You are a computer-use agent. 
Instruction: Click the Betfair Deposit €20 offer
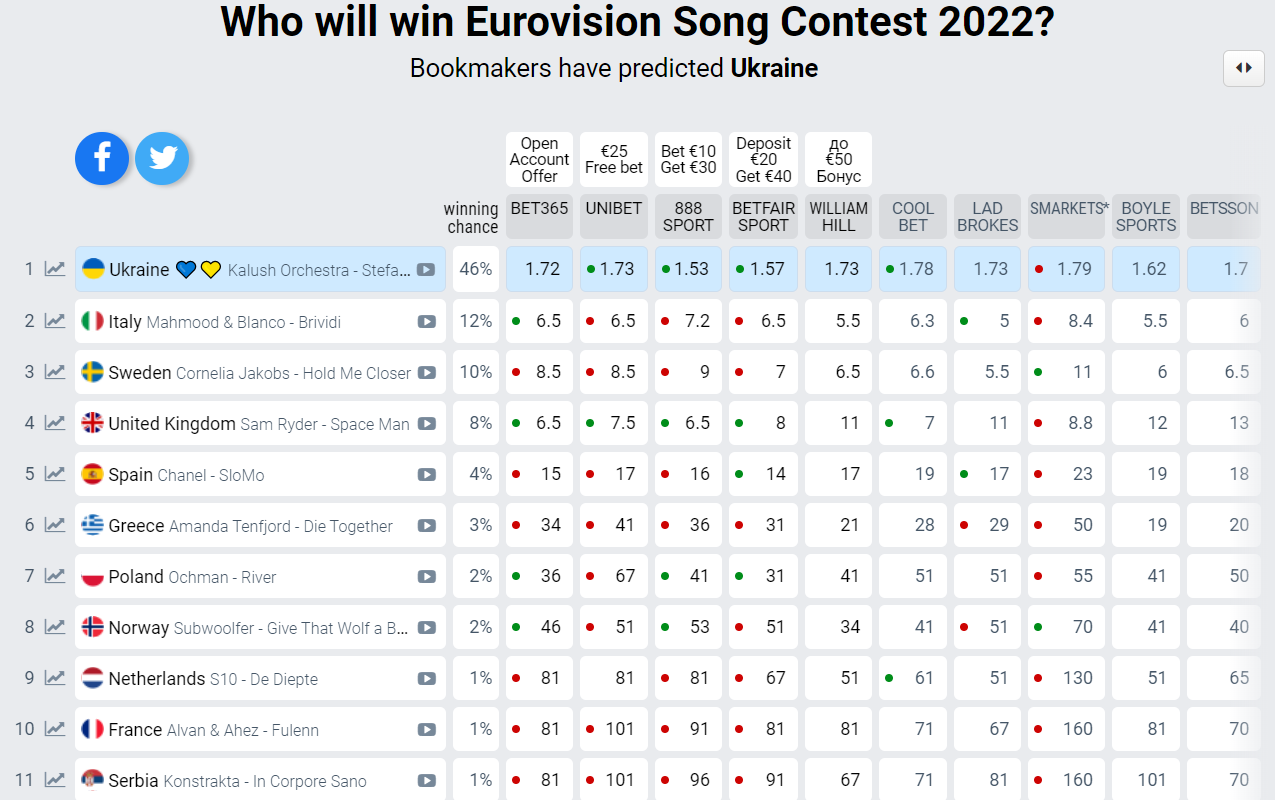coord(763,160)
